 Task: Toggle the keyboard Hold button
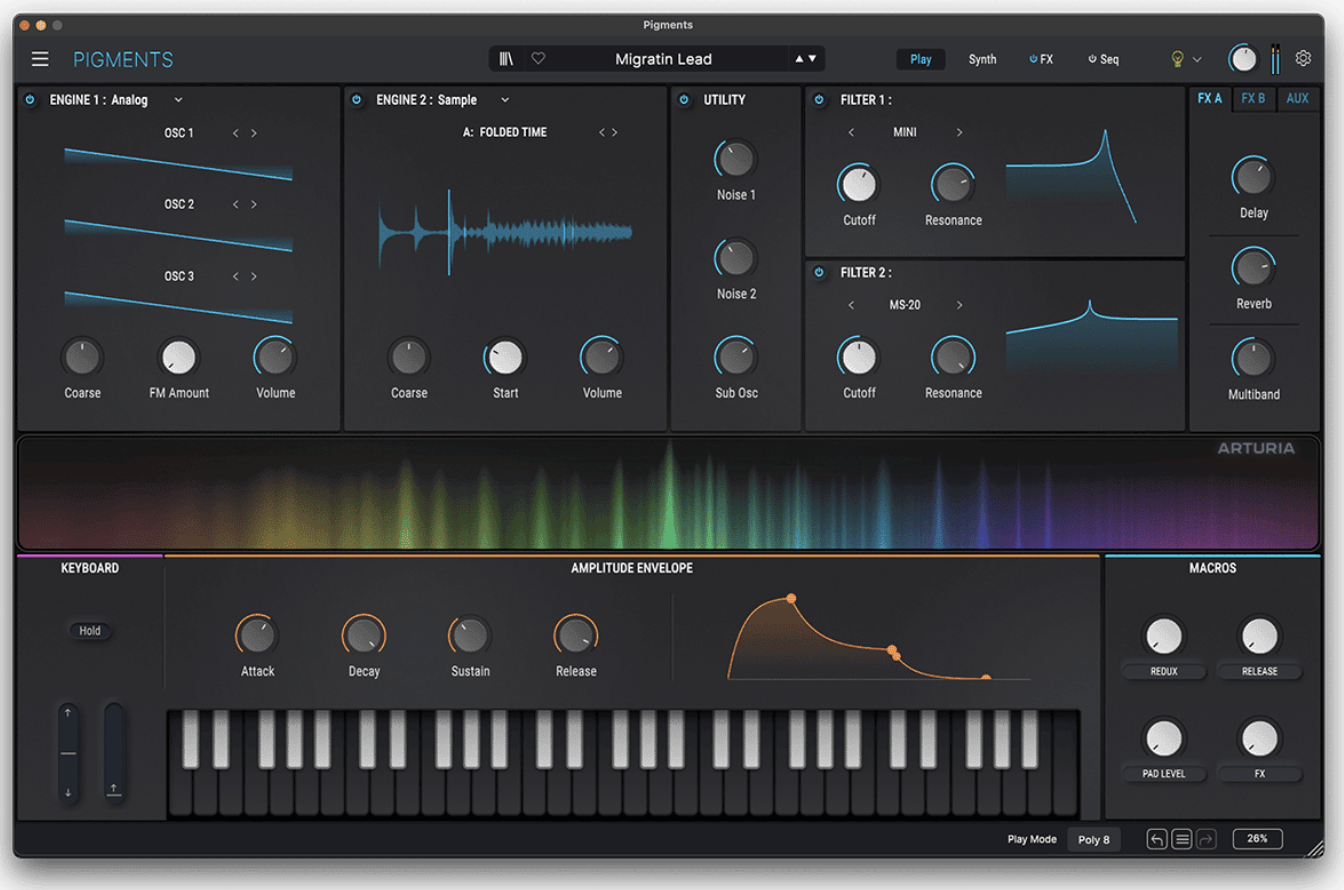pos(90,631)
